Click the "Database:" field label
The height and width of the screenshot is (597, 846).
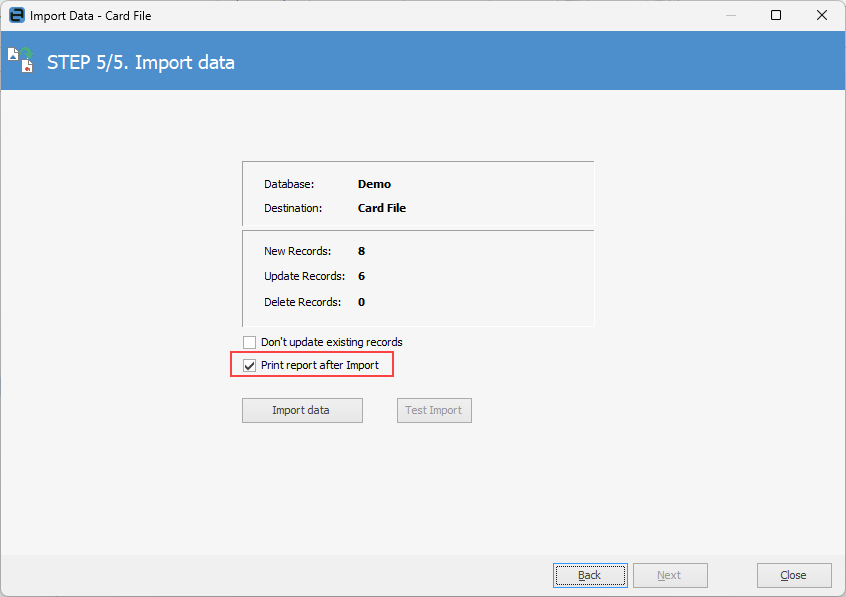289,184
